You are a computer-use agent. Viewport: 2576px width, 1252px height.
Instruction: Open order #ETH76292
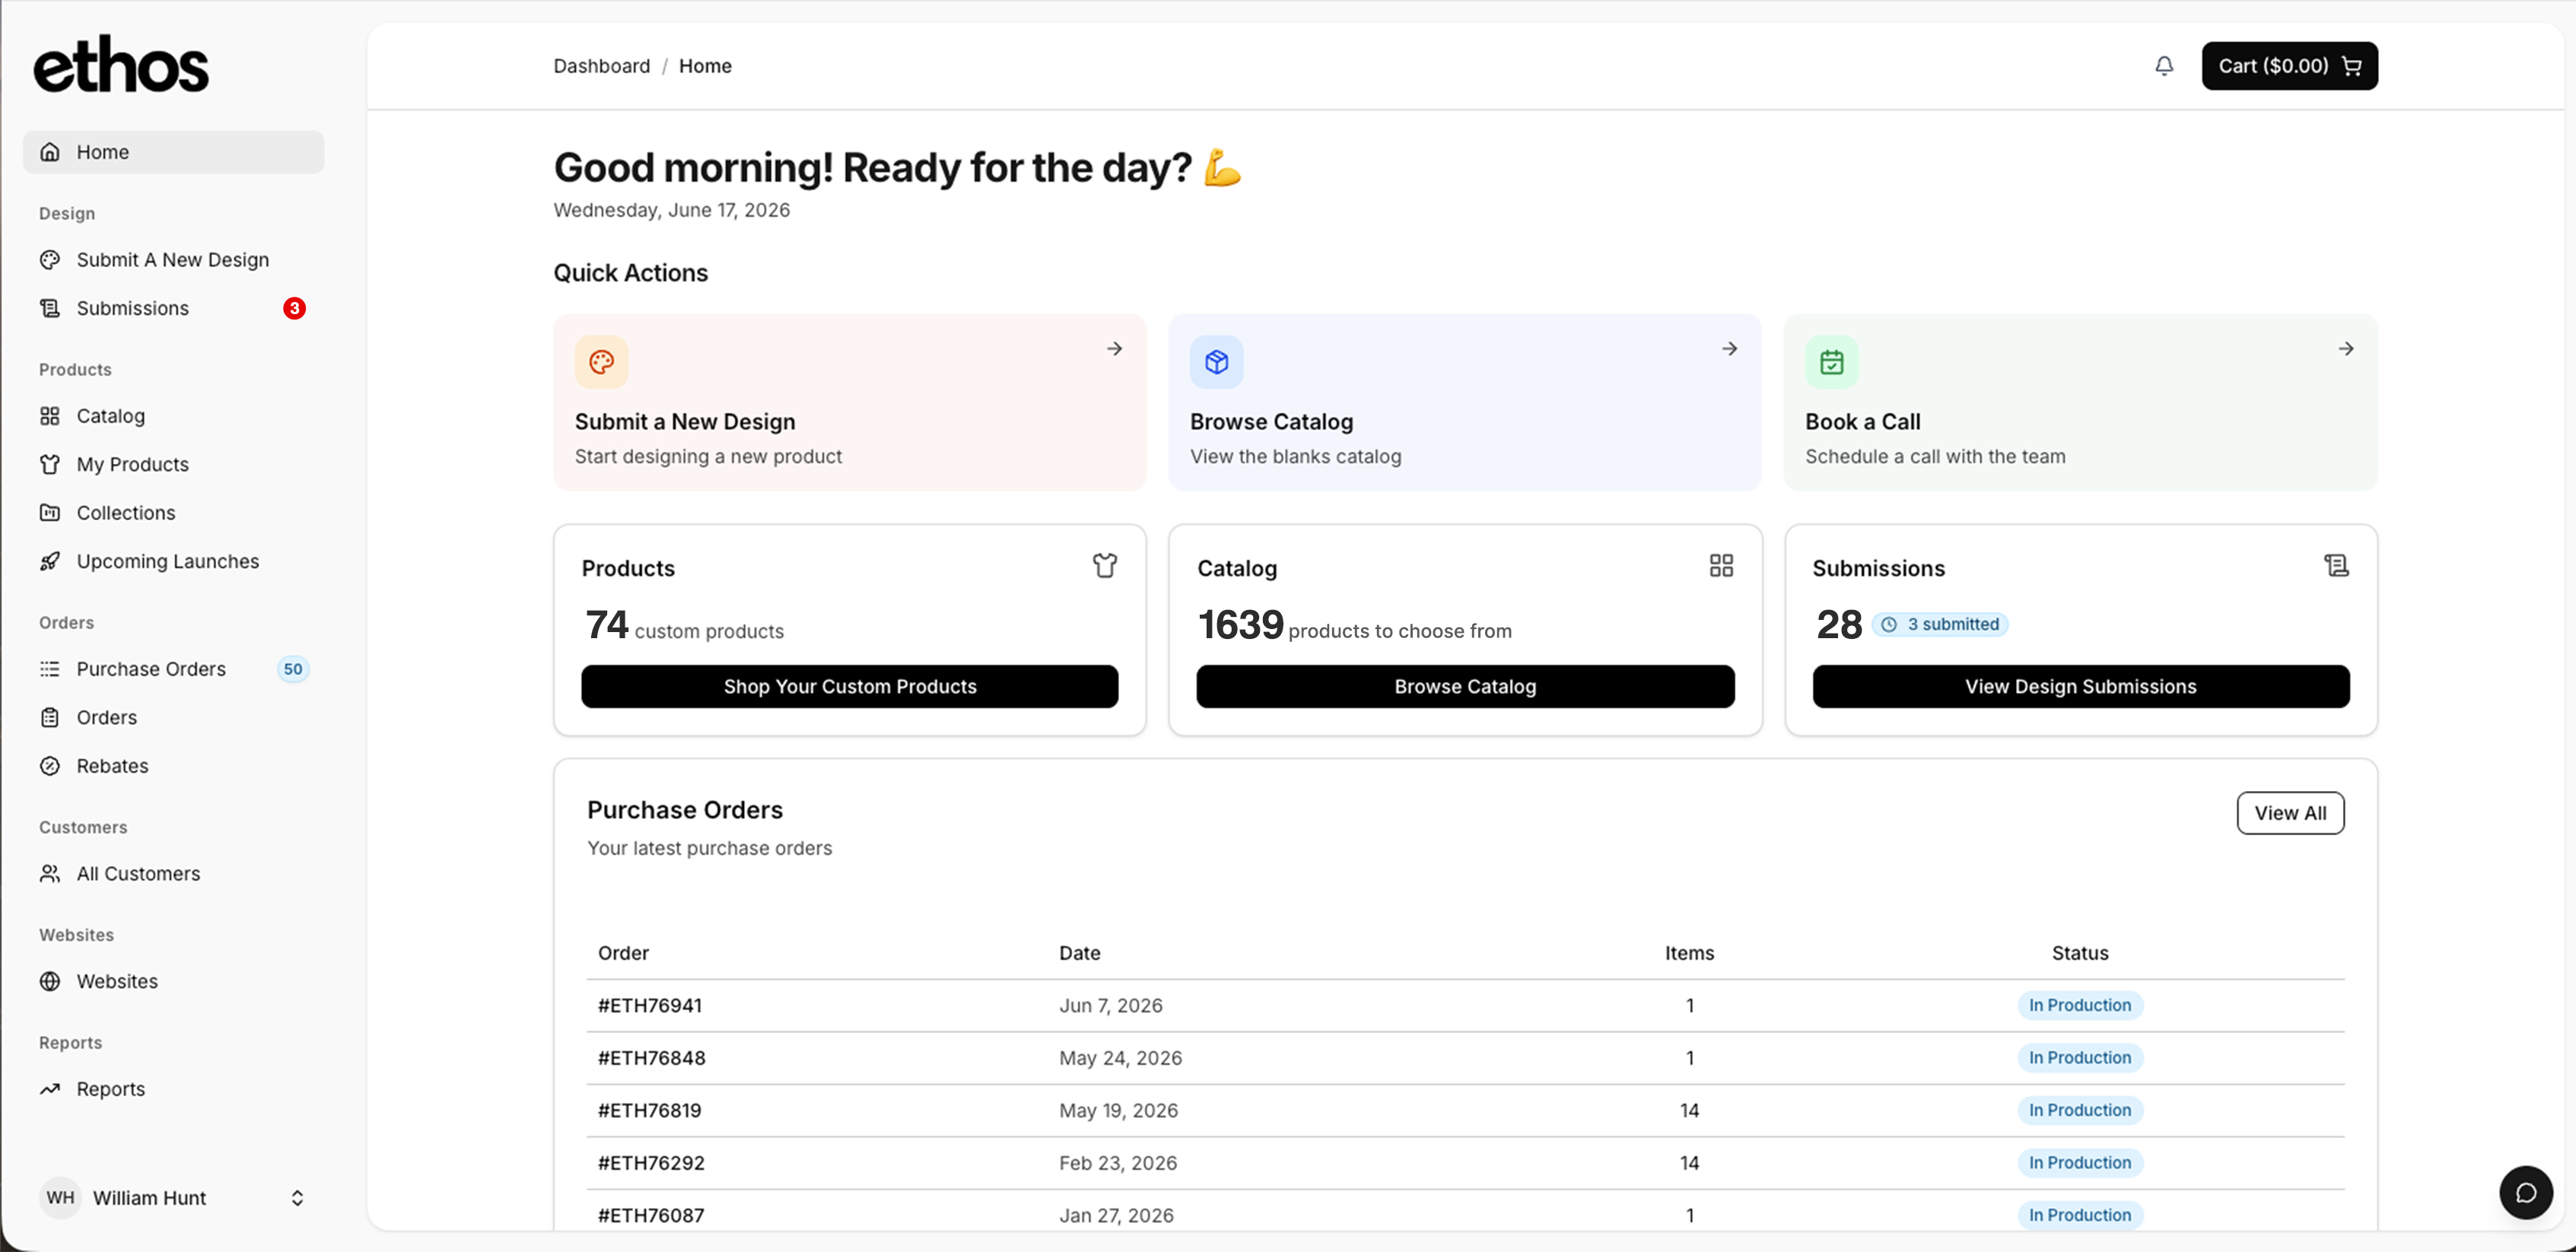coord(651,1162)
